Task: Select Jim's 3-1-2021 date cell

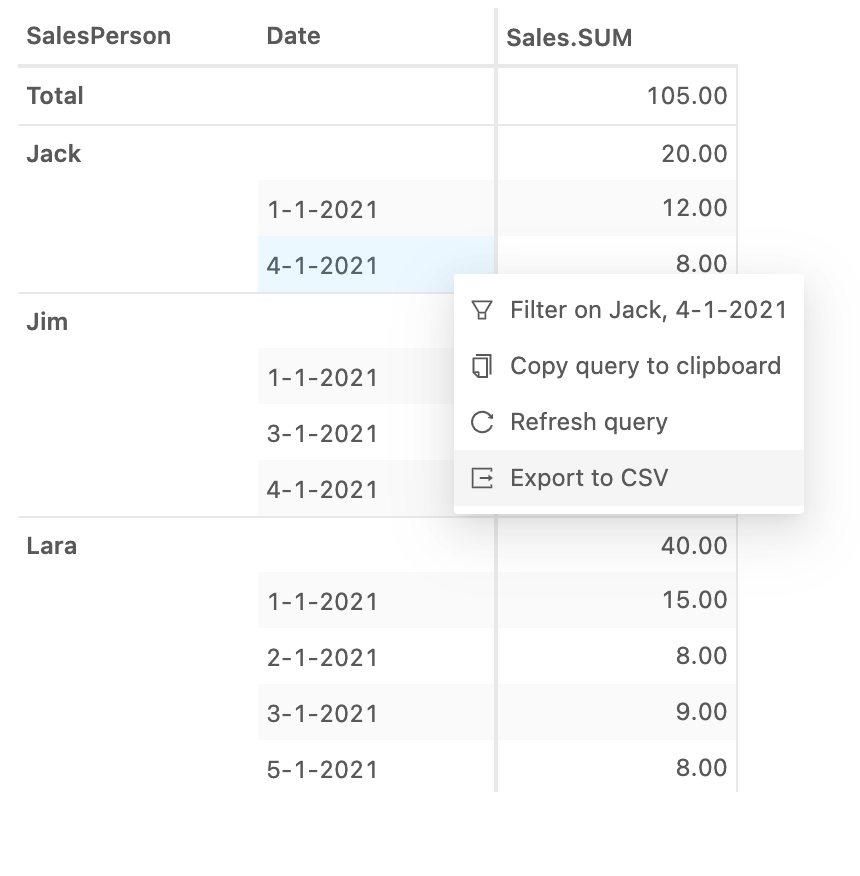Action: (356, 432)
